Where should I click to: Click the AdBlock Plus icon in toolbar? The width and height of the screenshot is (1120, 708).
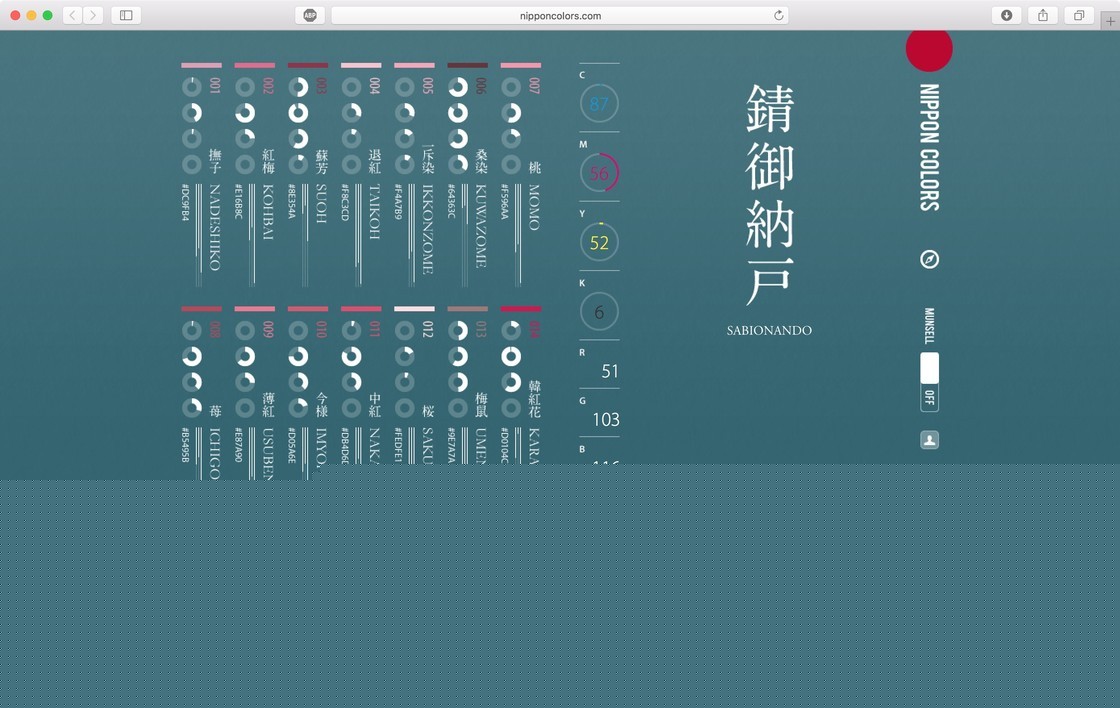coord(310,15)
